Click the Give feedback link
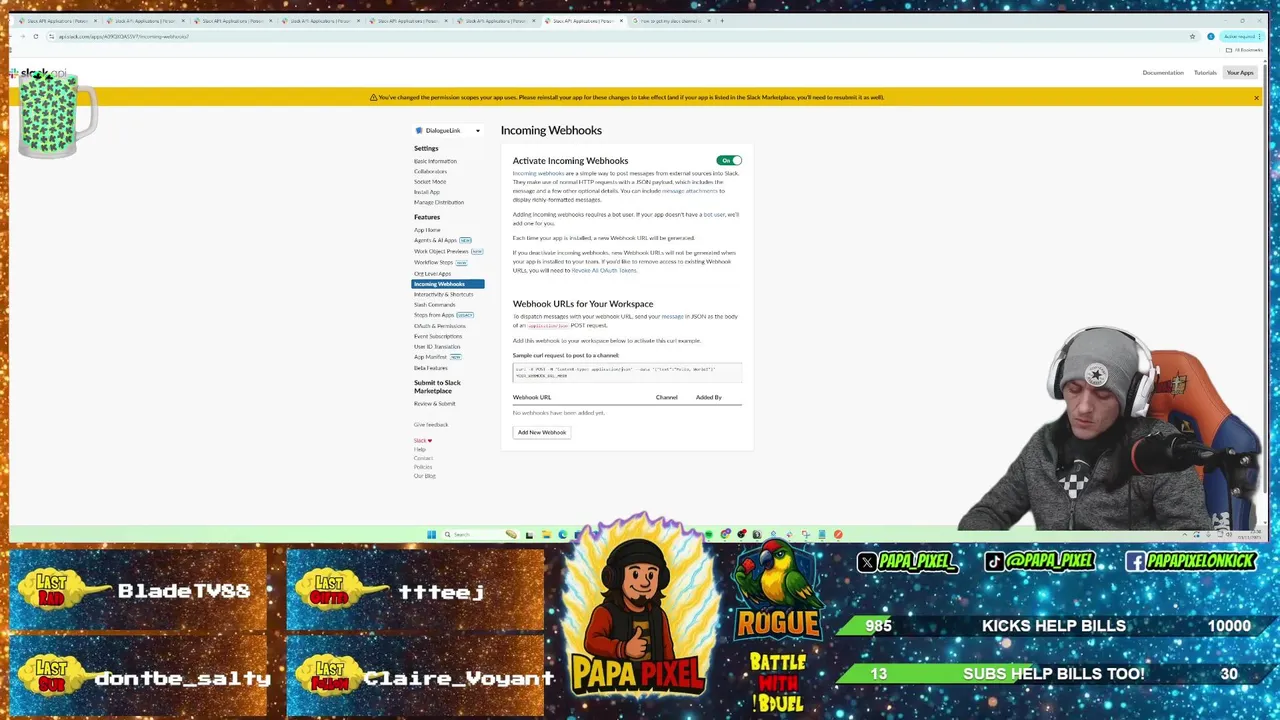The width and height of the screenshot is (1280, 720). click(431, 424)
